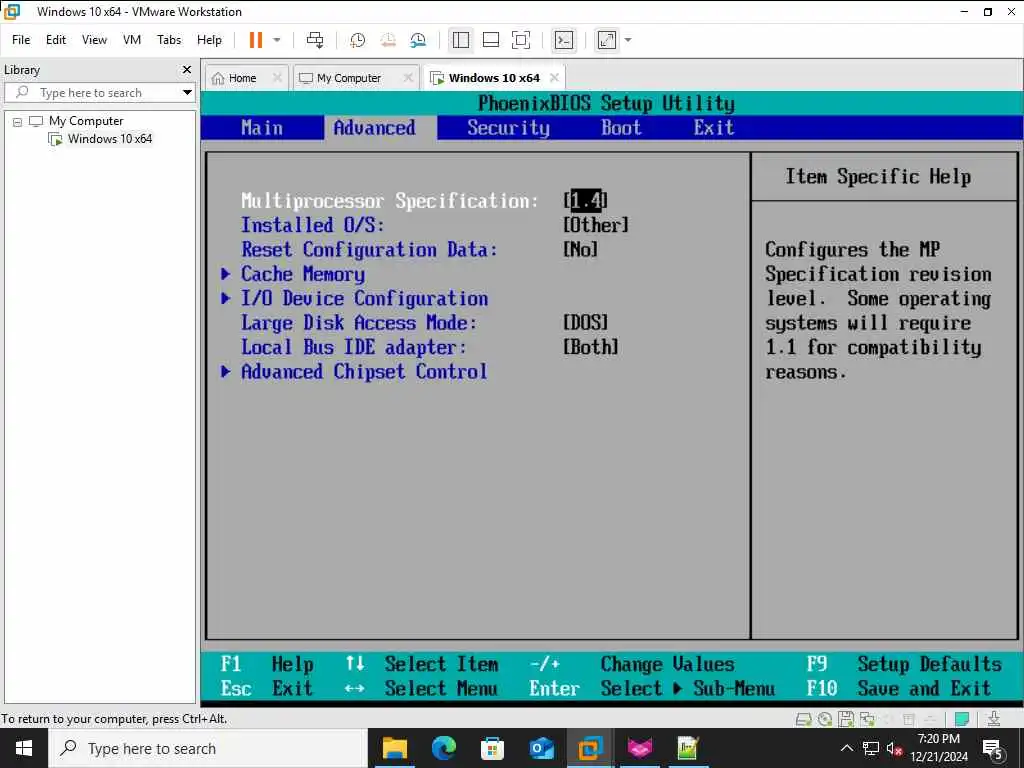
Task: Click the Installed O/S [Other] value
Action: pos(596,225)
